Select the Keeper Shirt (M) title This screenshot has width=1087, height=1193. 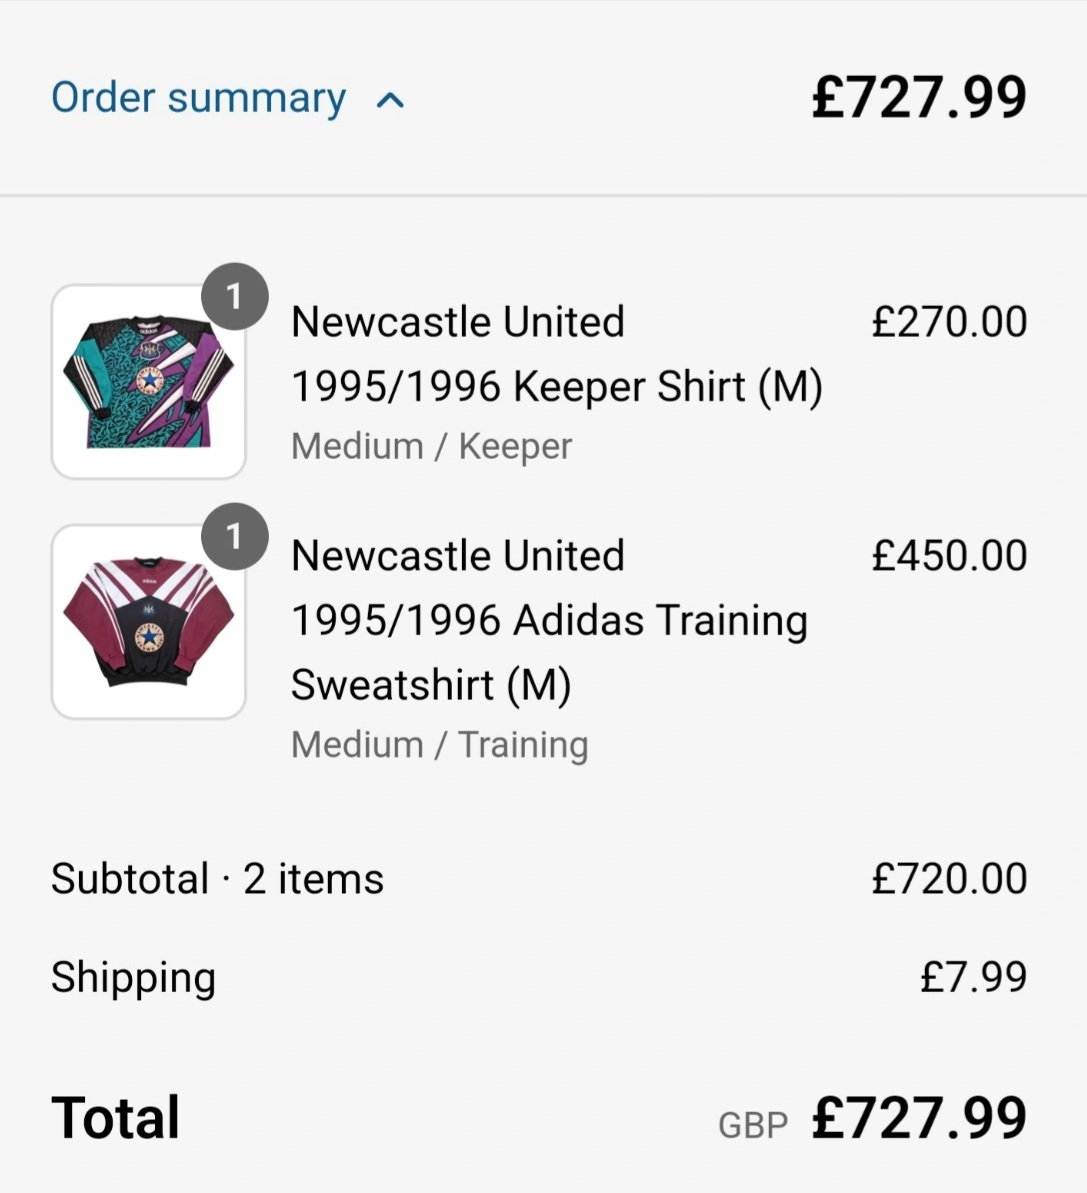pyautogui.click(x=557, y=354)
